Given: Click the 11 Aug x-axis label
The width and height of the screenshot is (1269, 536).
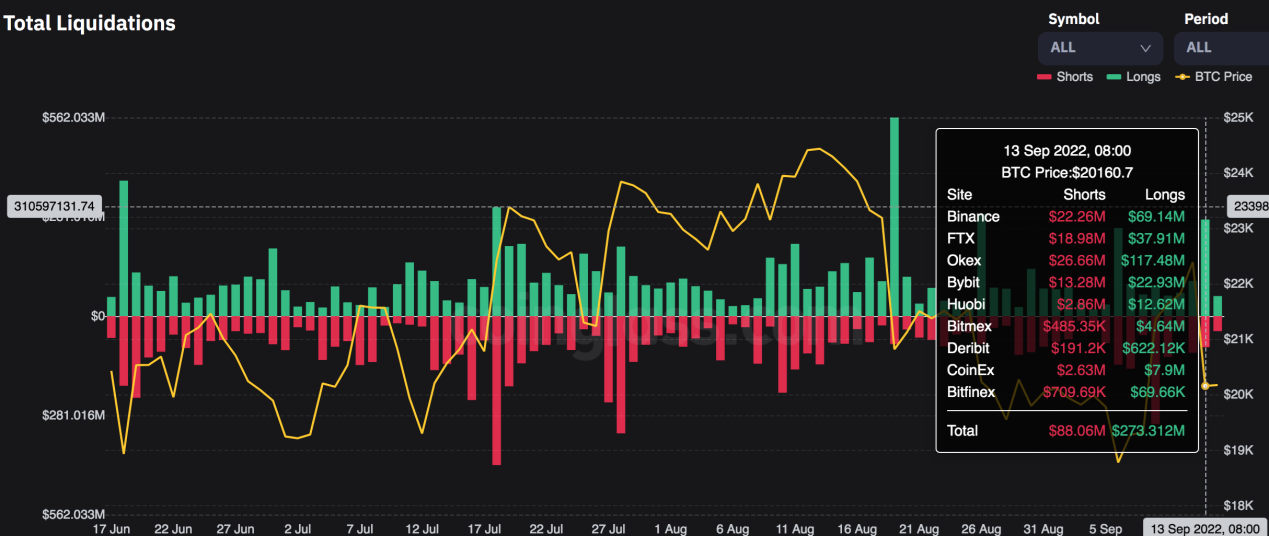Looking at the screenshot, I should coord(794,528).
